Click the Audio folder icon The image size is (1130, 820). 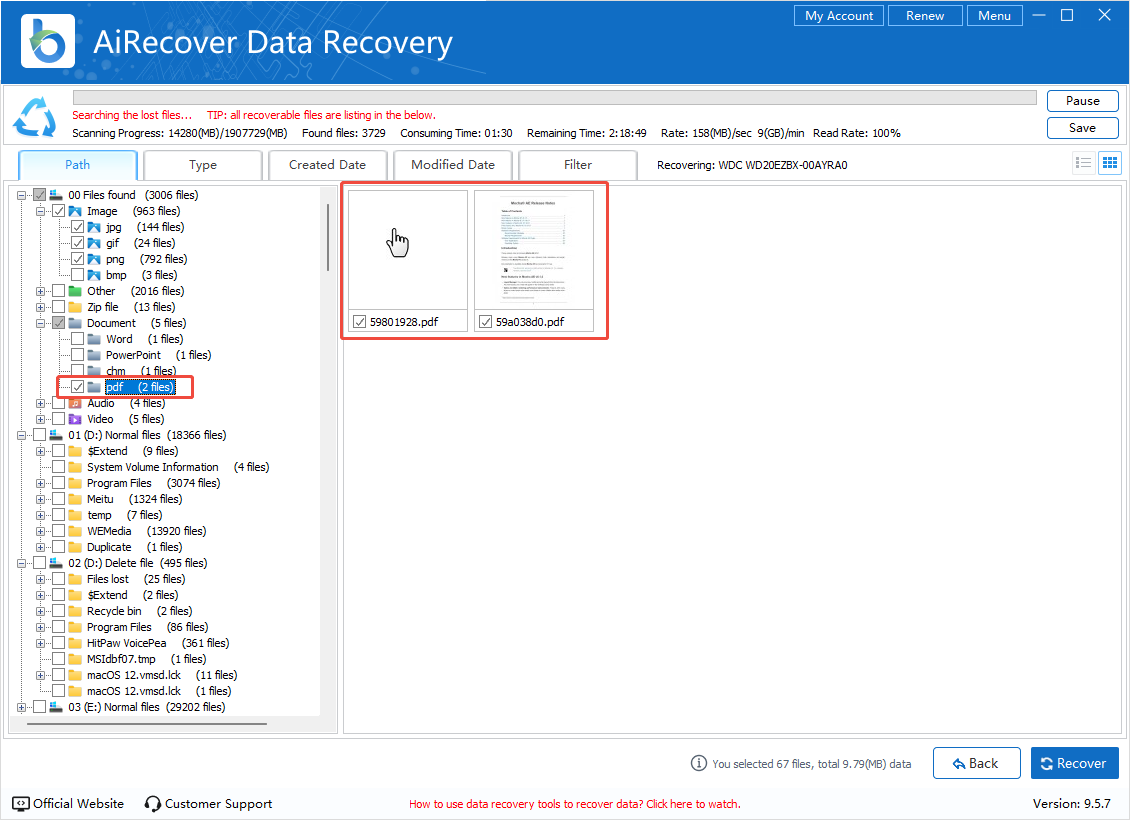point(75,403)
